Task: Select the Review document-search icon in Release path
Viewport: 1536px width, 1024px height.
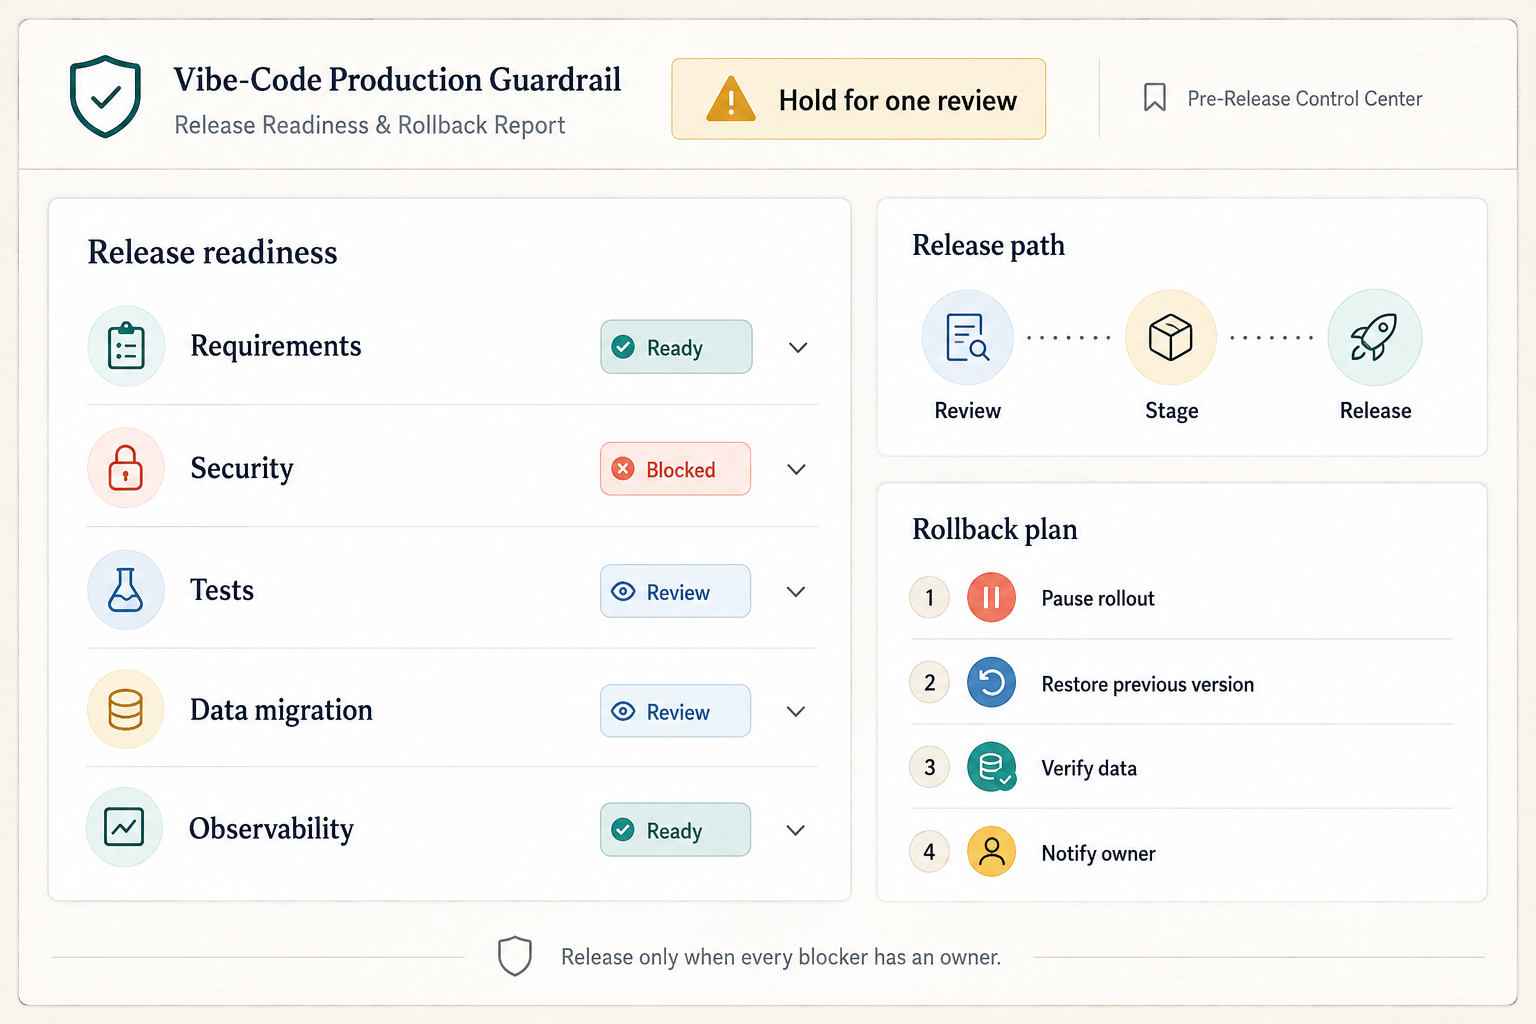Action: [967, 338]
